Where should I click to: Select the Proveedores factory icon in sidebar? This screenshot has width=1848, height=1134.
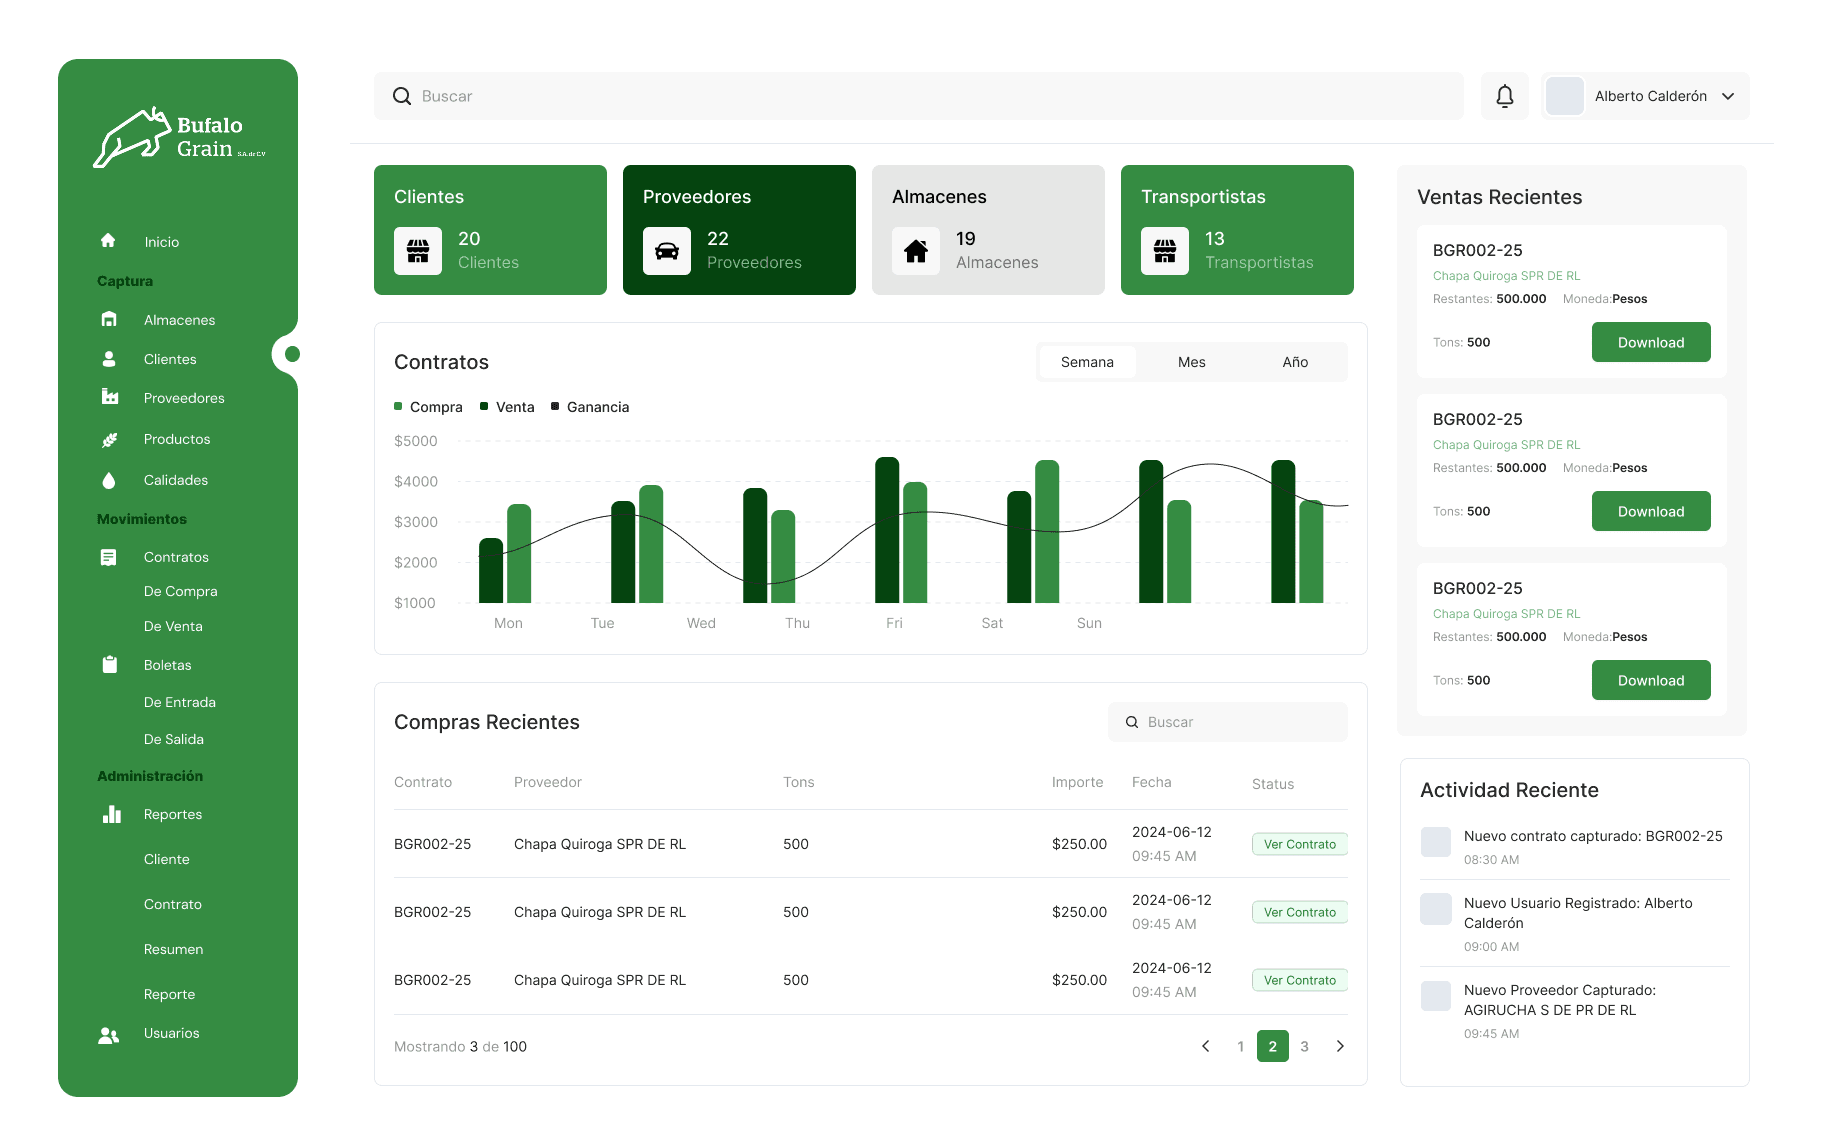[110, 397]
